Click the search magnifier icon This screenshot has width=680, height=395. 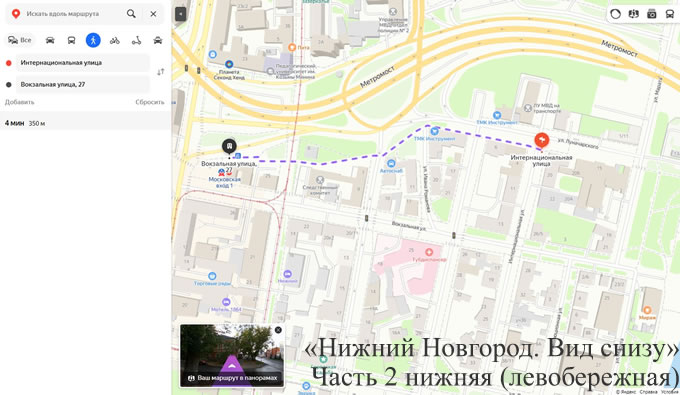pos(131,14)
